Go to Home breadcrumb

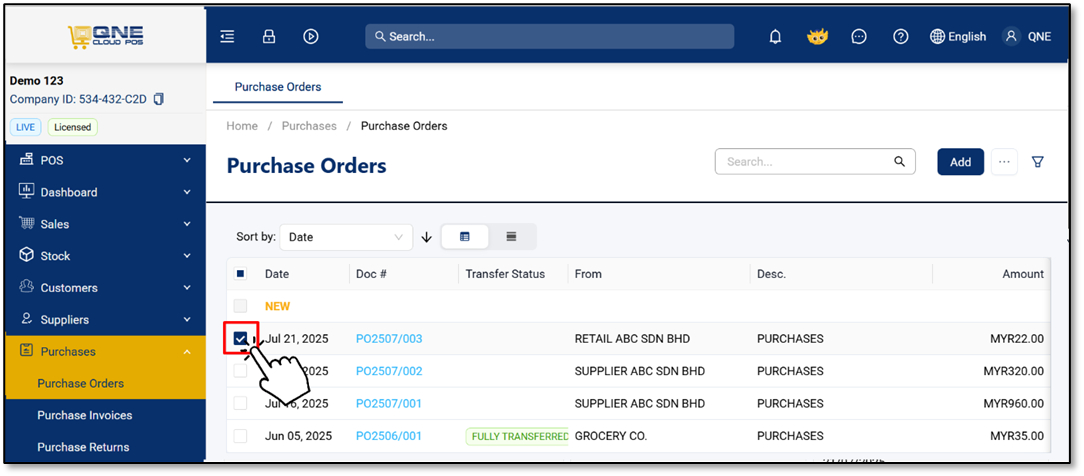click(242, 126)
